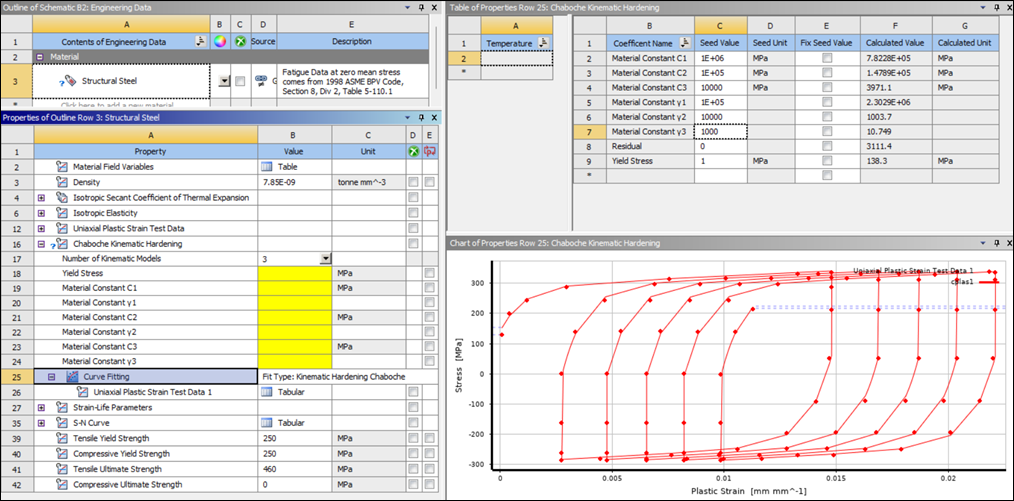Click the table icon in Material Field Variables value

266,167
